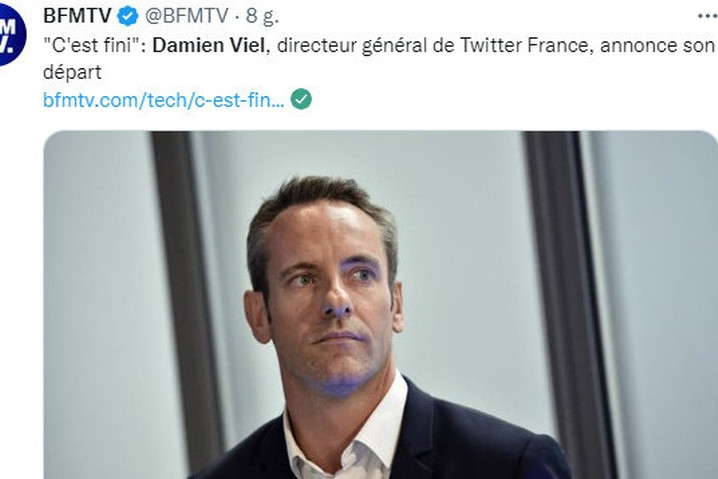Click the man's face in the photo
Screen dimensions: 718x479
(x=327, y=300)
